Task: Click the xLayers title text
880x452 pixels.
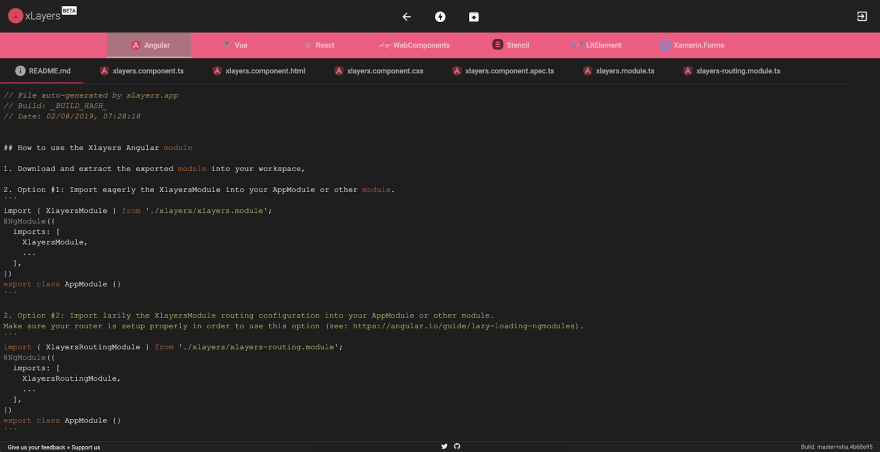Action: pyautogui.click(x=43, y=16)
